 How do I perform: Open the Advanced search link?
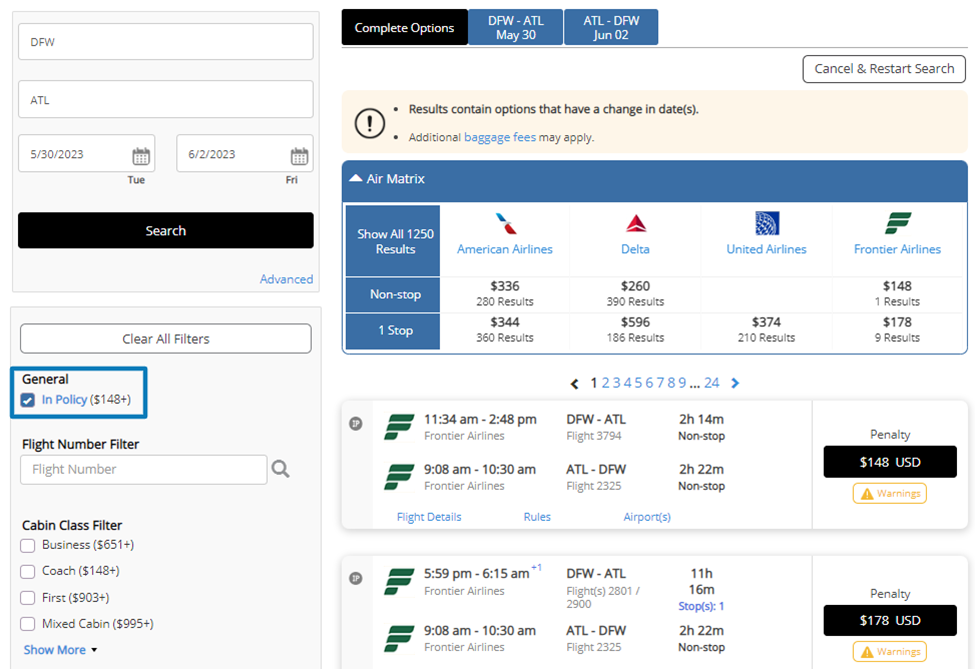pyautogui.click(x=286, y=279)
